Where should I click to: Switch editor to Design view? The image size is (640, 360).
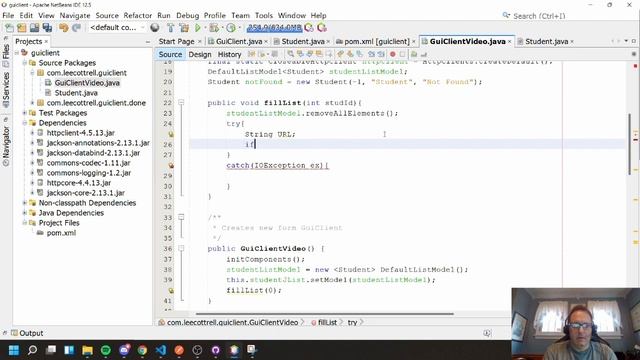(200, 54)
